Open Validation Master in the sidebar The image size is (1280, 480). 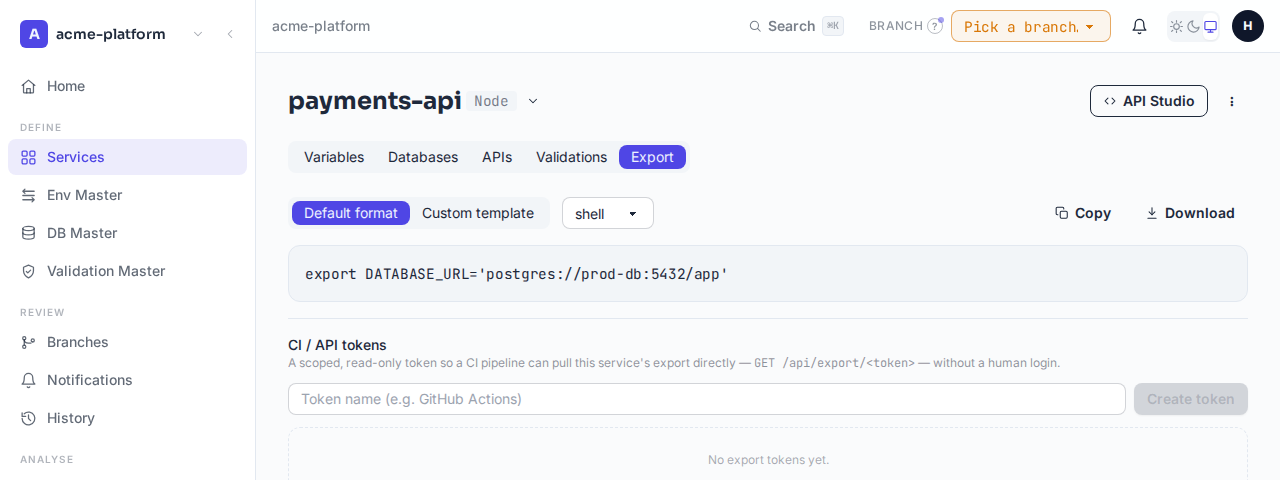pos(127,271)
